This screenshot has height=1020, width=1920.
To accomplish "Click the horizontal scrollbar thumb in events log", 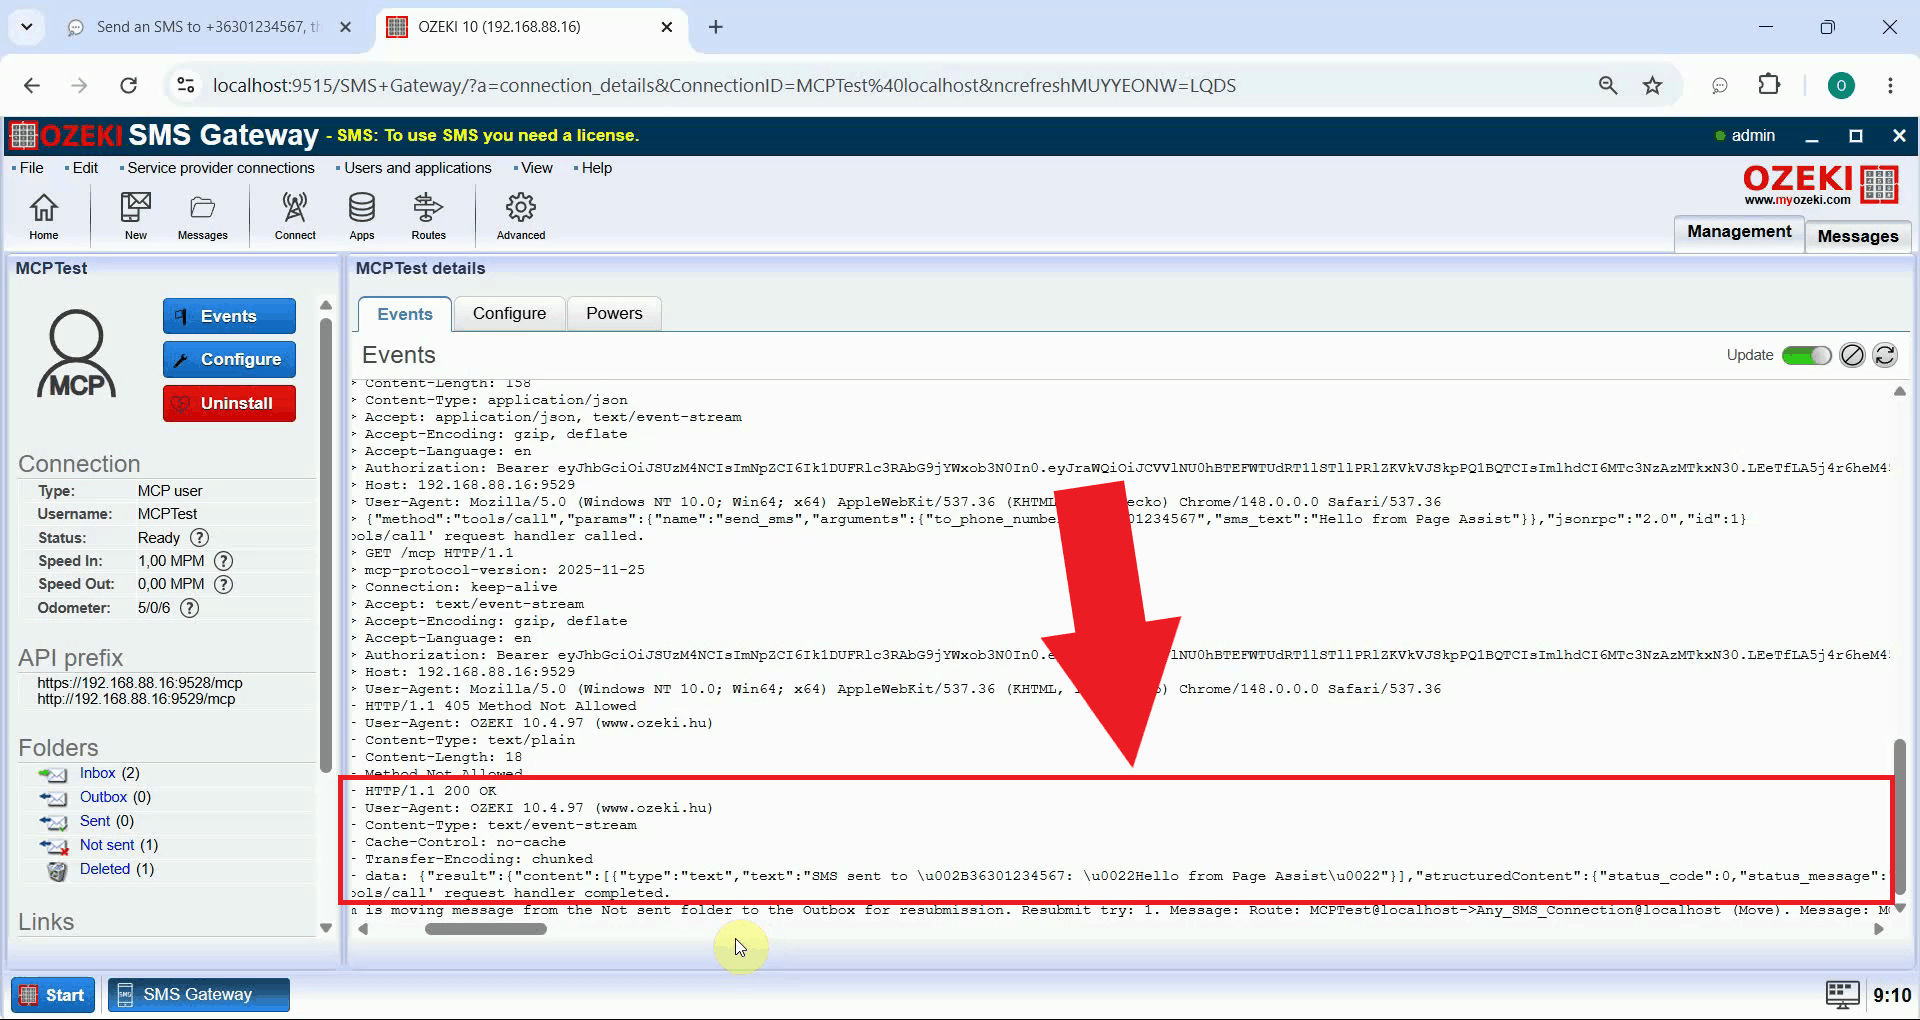I will (486, 929).
